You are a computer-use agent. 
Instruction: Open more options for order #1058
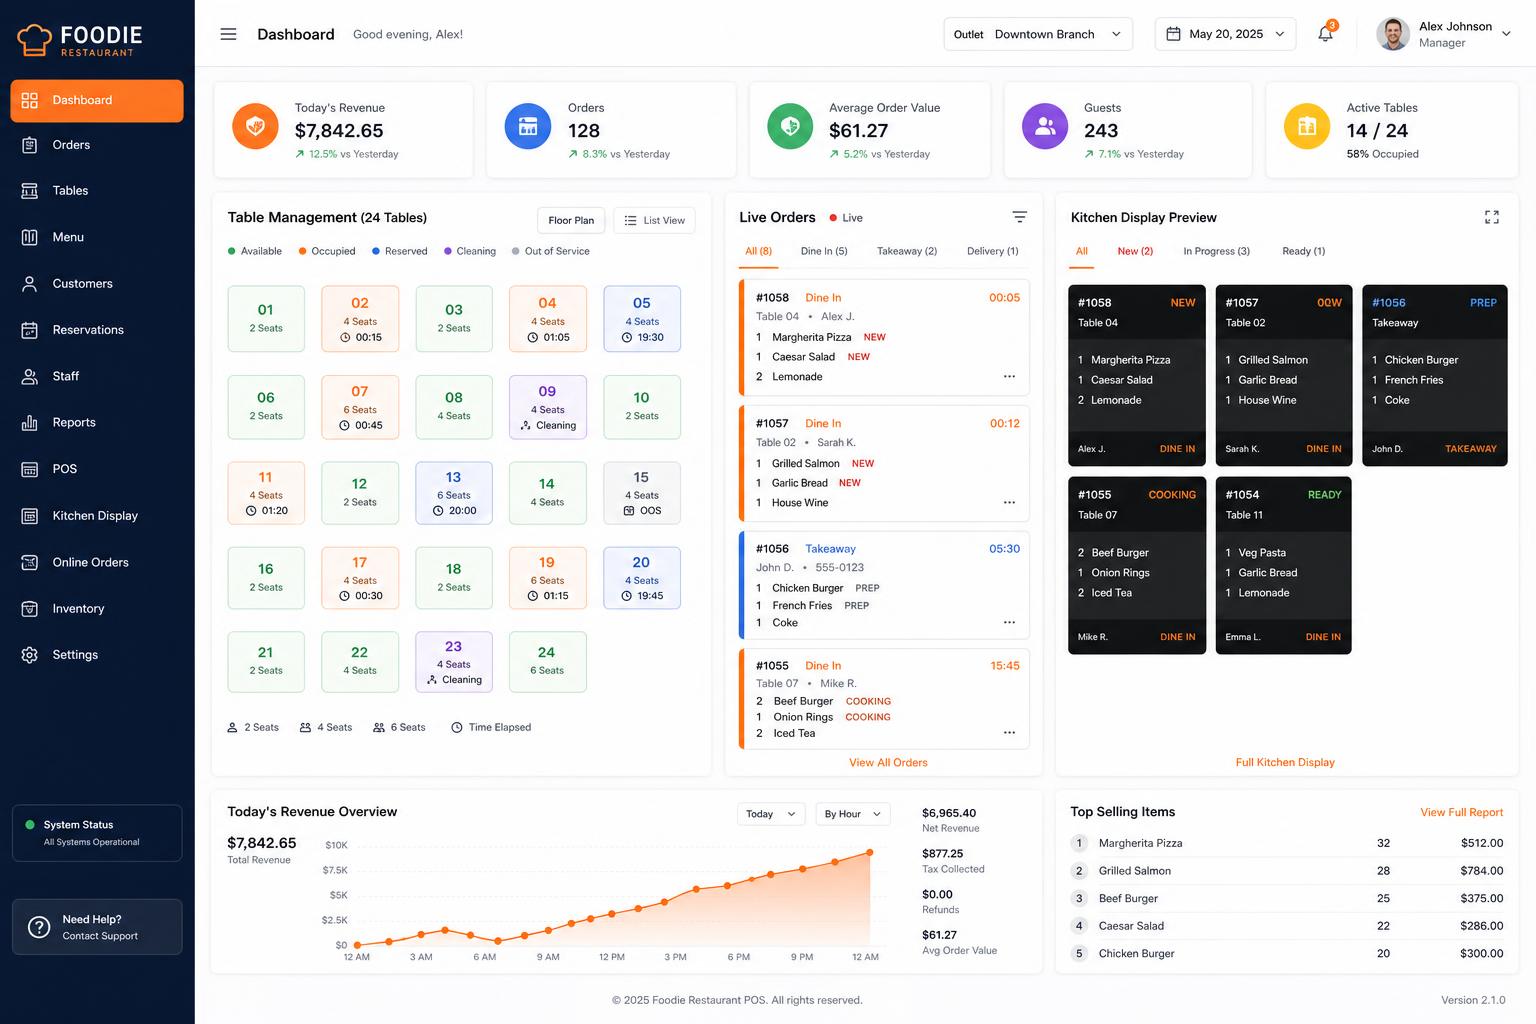[x=1009, y=377]
